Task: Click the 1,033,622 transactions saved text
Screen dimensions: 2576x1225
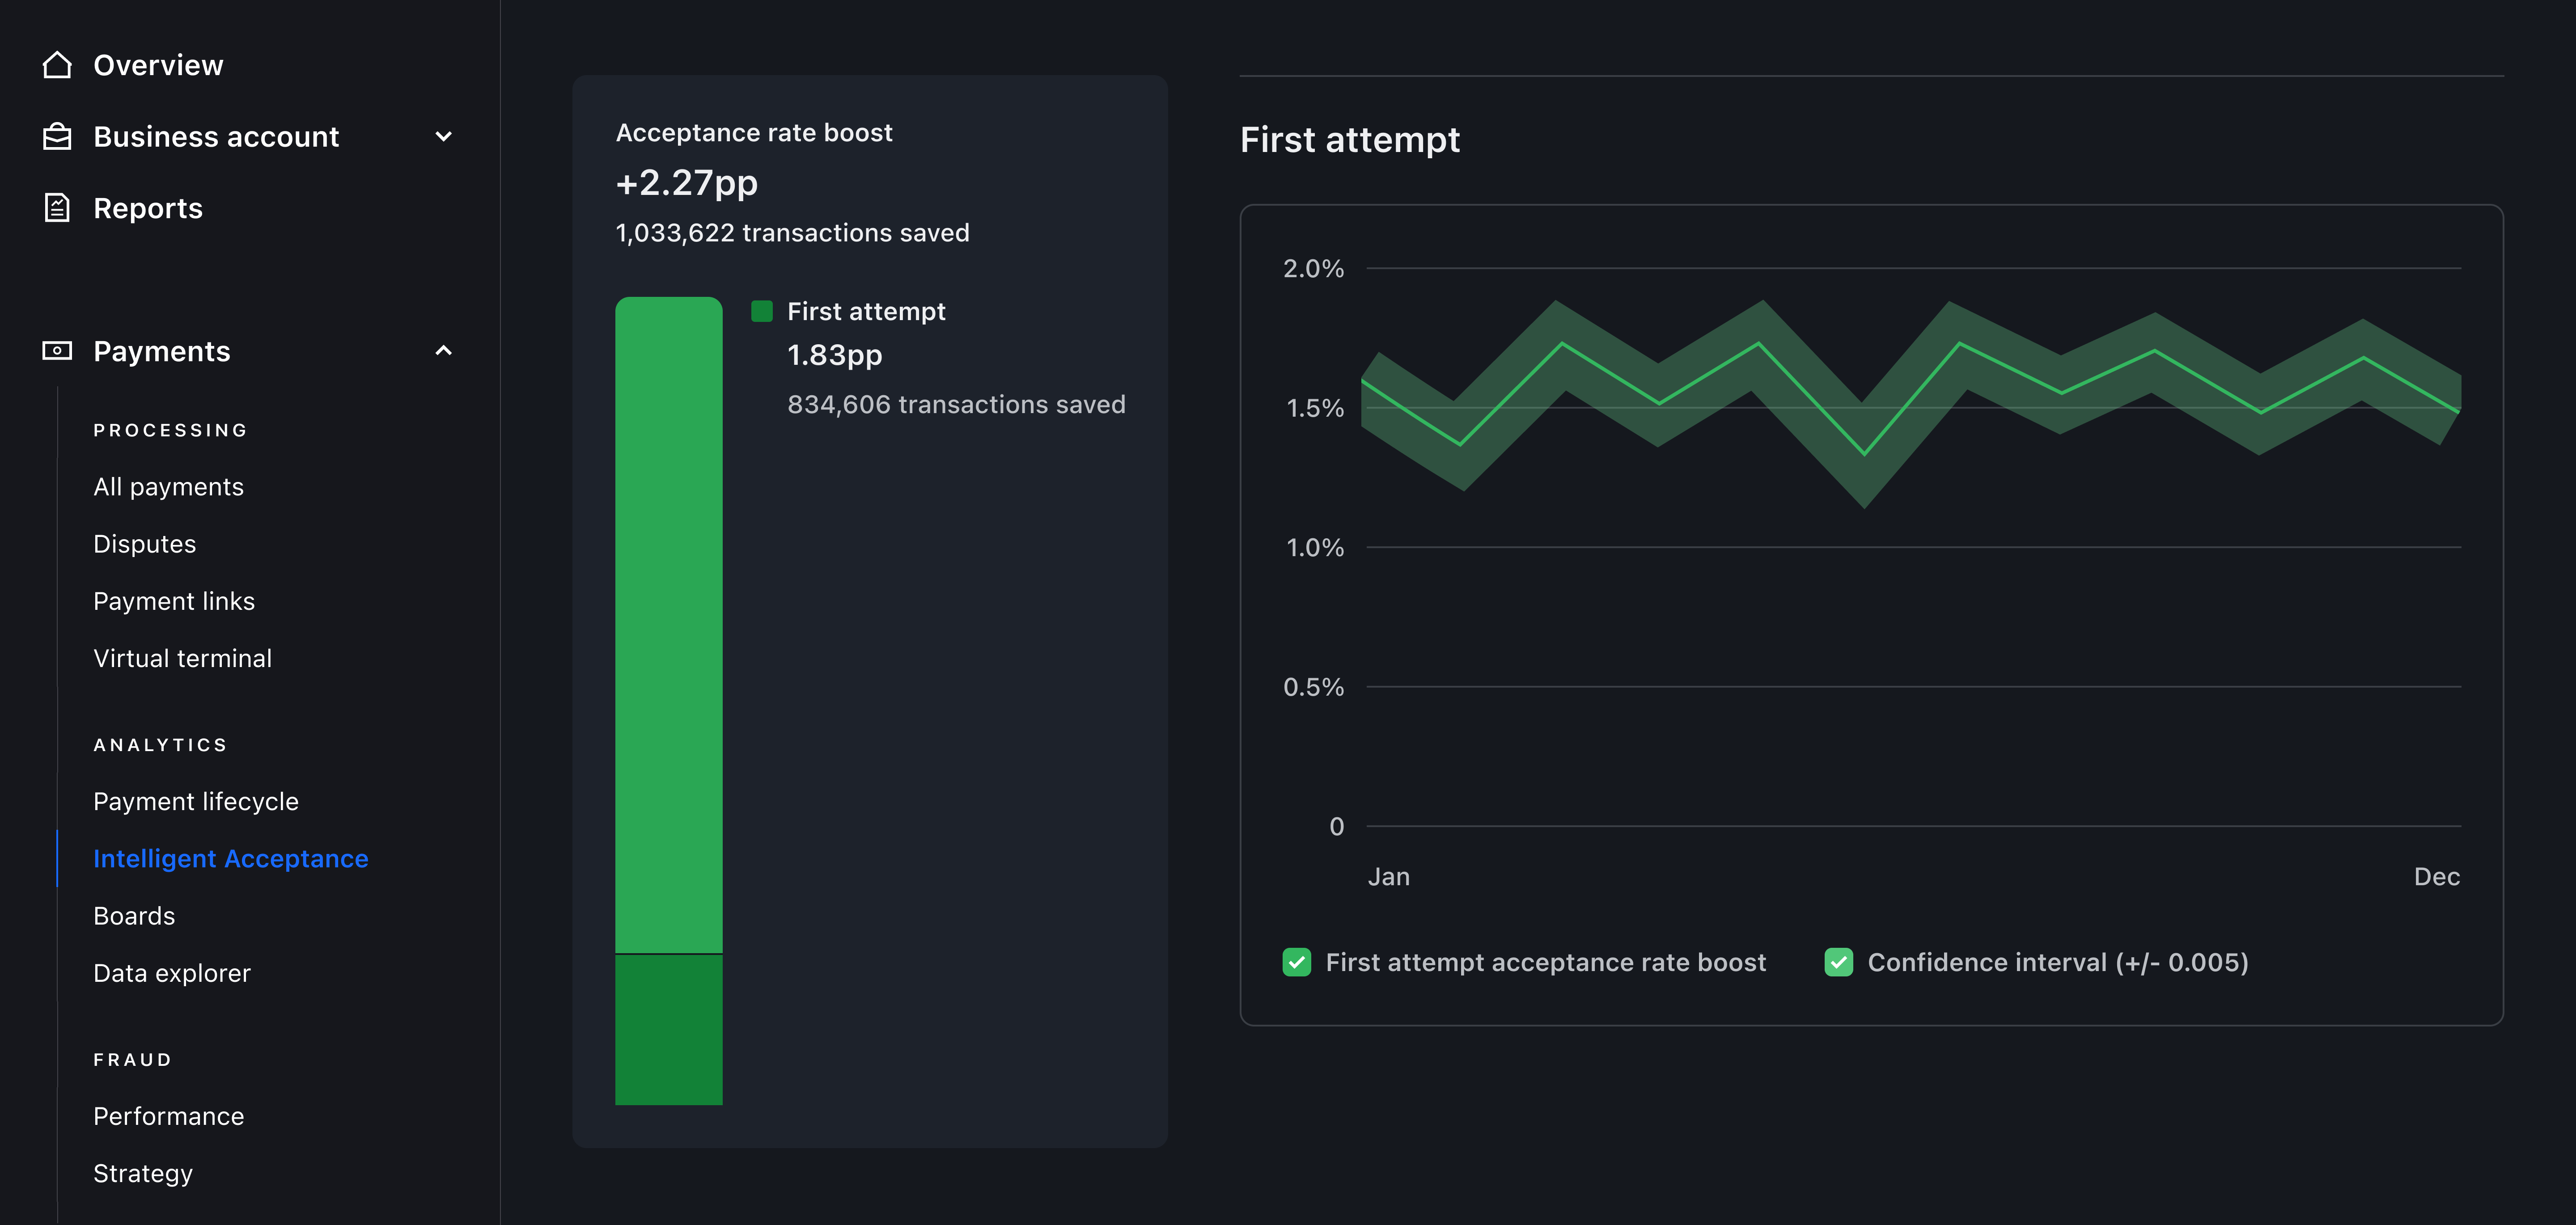Action: 793,233
